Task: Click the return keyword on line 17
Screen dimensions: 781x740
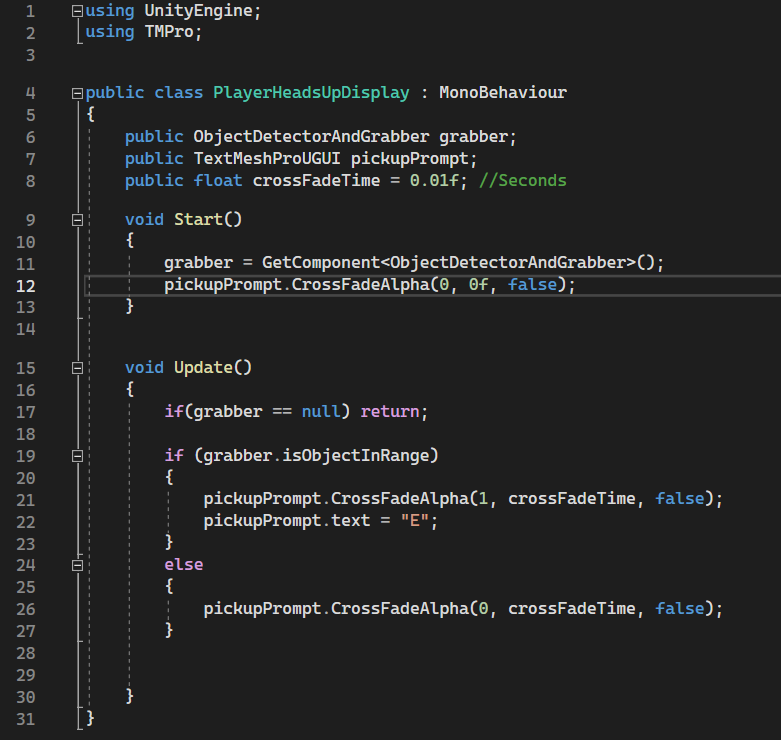Action: [x=390, y=411]
